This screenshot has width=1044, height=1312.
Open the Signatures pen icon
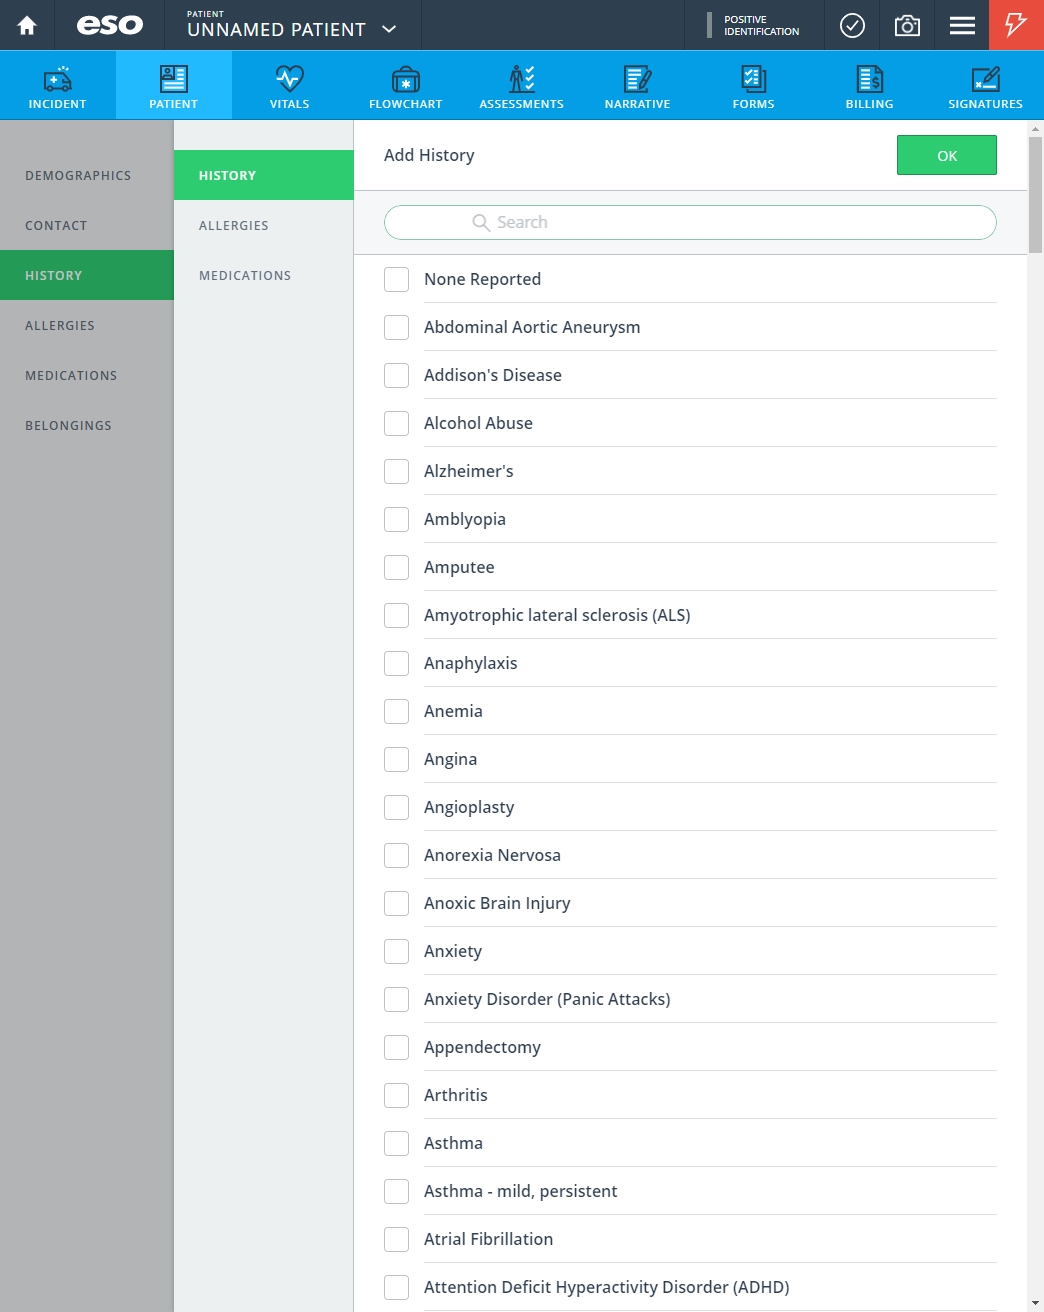[985, 79]
